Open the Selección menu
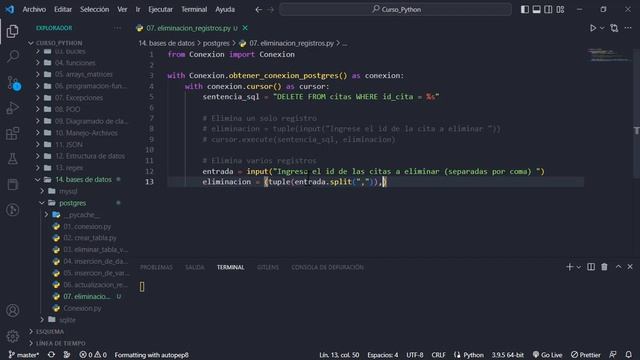 (94, 9)
